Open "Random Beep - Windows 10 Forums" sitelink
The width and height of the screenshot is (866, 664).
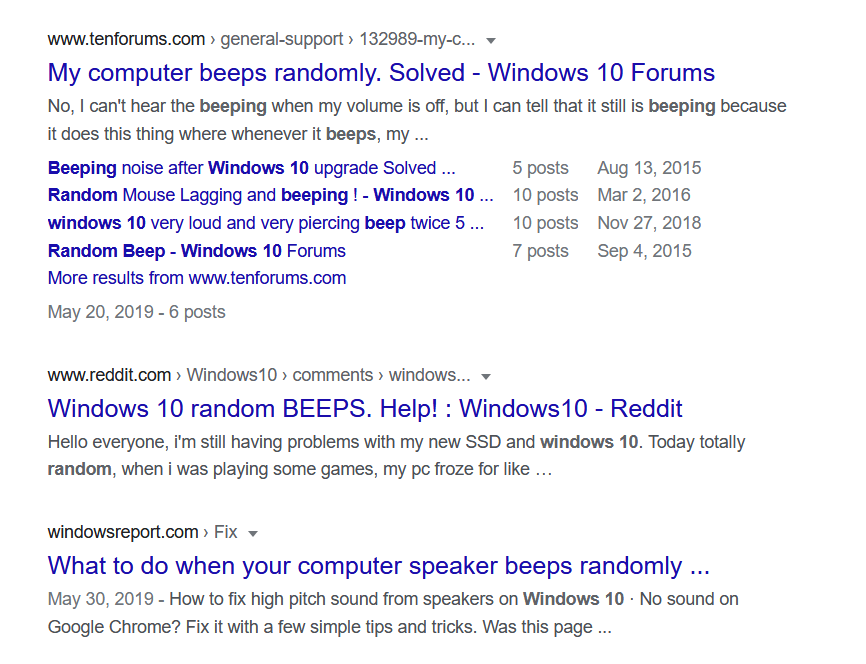pyautogui.click(x=196, y=251)
